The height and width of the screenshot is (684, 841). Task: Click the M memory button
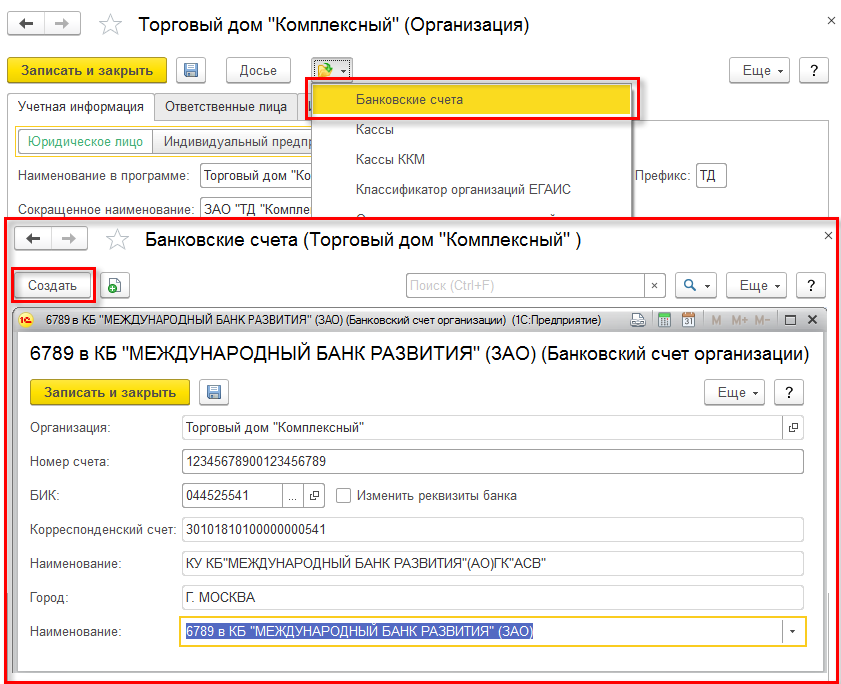[x=716, y=320]
